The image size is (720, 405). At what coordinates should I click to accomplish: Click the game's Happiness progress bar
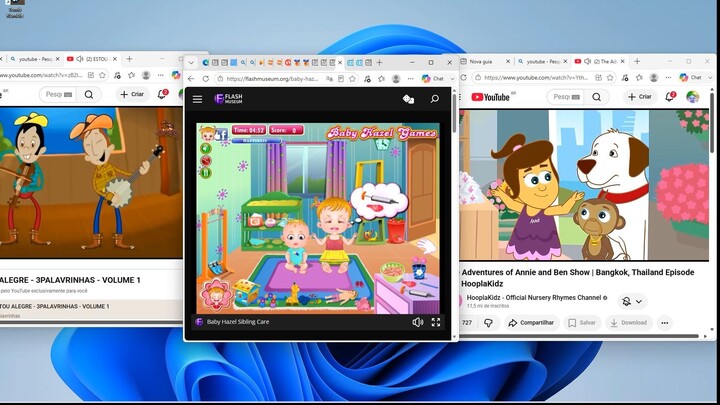click(255, 141)
